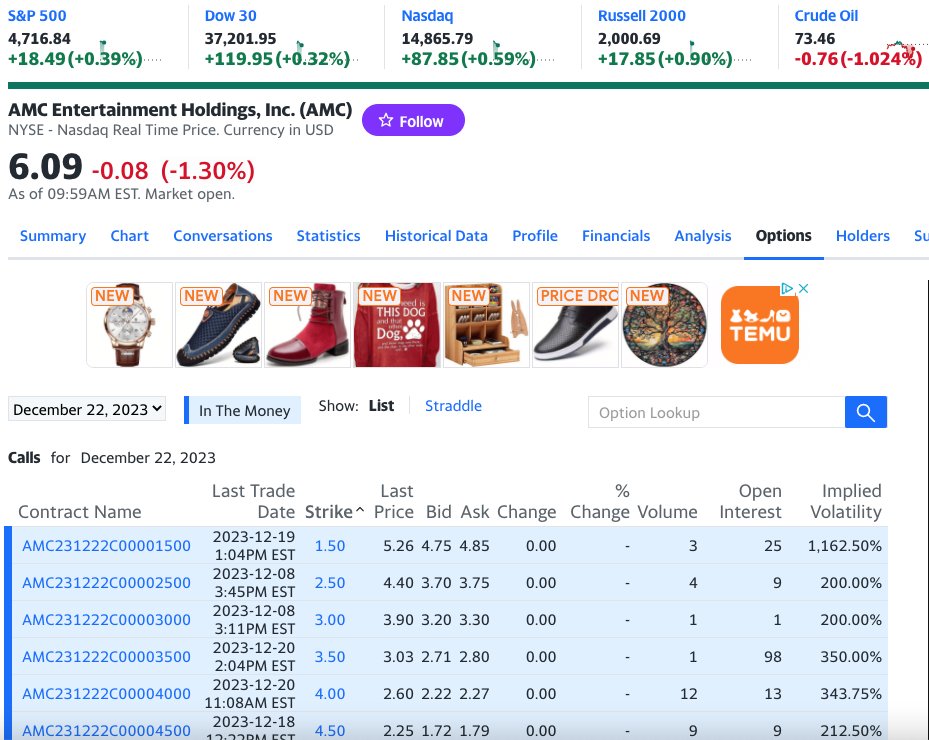Viewport: 929px width, 740px height.
Task: Select the List view option
Action: click(381, 406)
